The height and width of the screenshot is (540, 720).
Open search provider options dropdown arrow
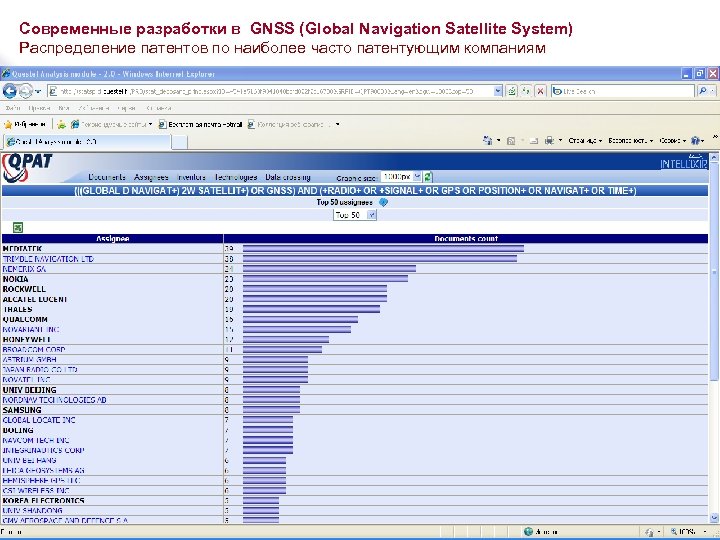click(713, 91)
